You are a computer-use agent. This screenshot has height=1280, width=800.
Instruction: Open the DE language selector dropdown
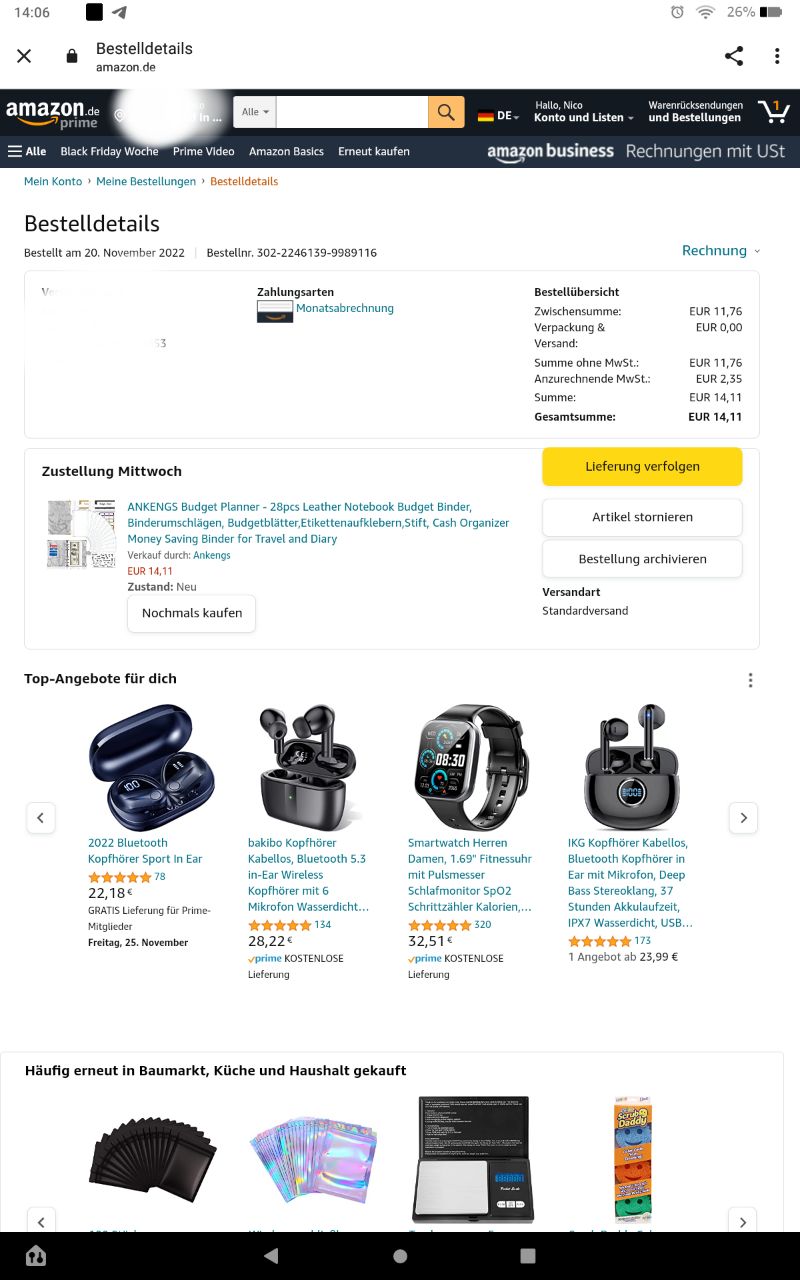coord(498,116)
